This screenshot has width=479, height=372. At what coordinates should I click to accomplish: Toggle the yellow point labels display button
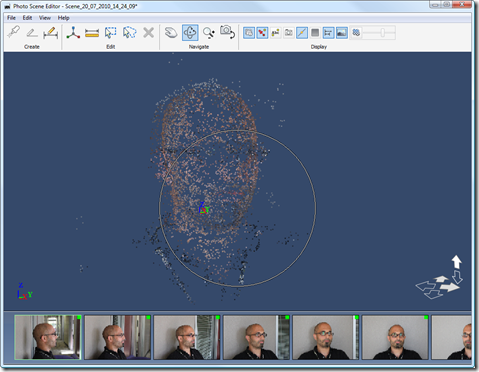click(275, 33)
